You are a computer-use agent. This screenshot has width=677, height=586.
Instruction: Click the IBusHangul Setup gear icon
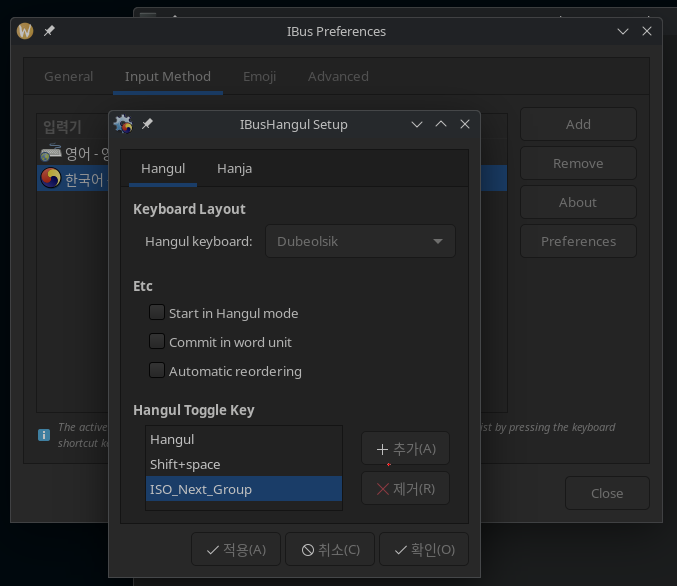click(123, 124)
